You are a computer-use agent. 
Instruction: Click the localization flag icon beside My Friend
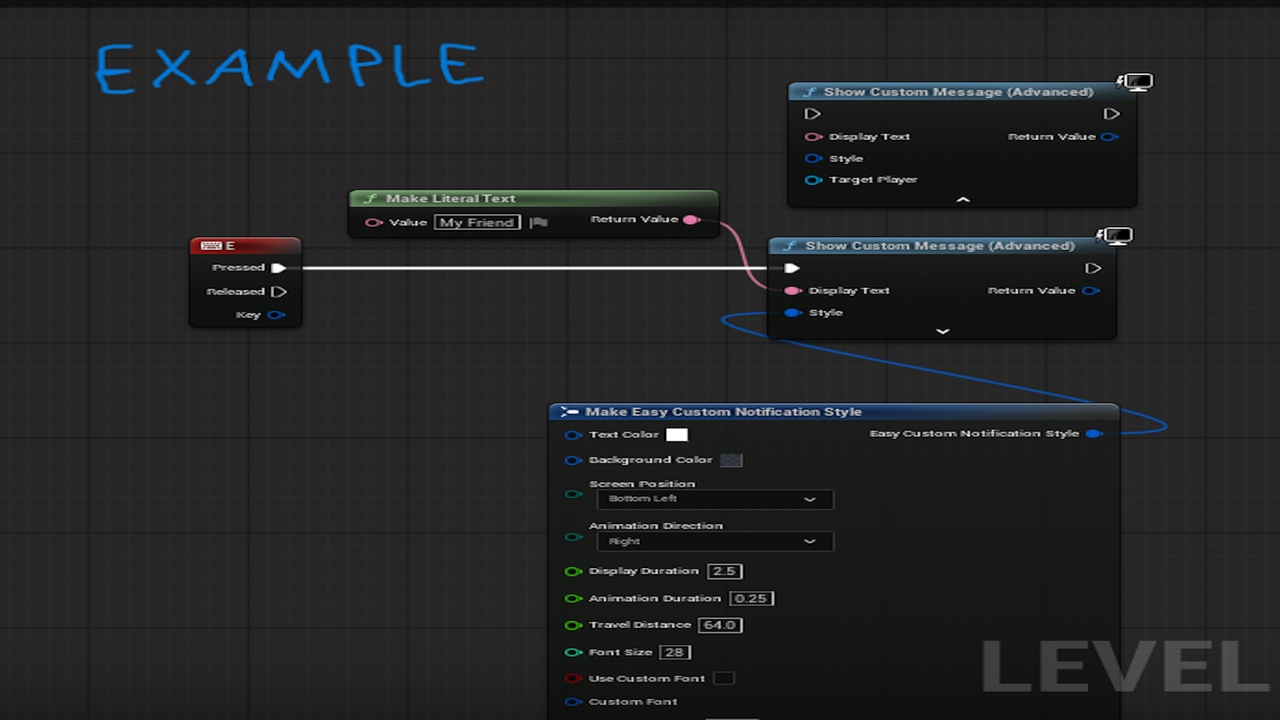point(538,223)
